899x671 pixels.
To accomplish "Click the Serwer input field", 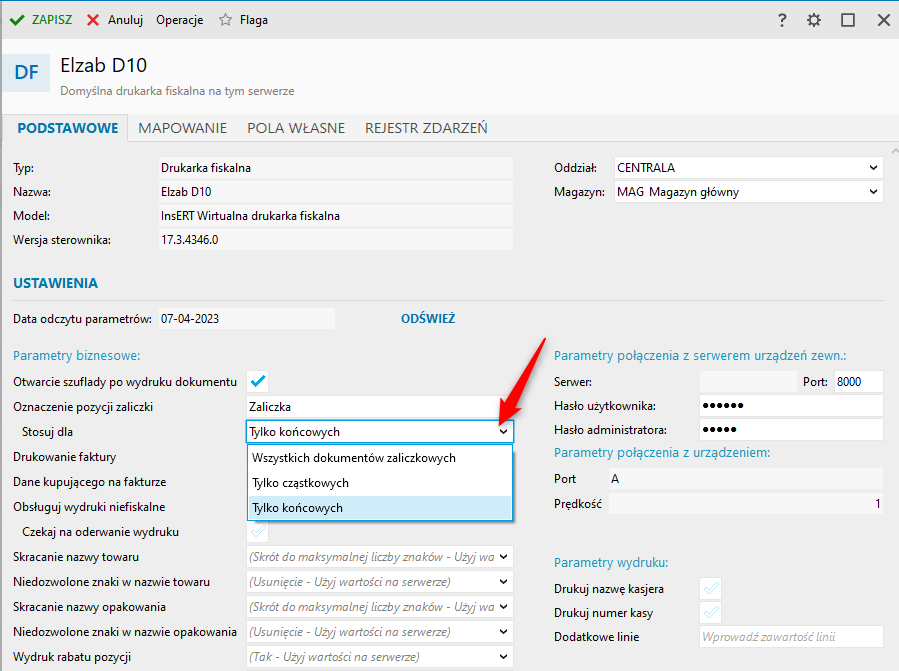I will (x=748, y=382).
